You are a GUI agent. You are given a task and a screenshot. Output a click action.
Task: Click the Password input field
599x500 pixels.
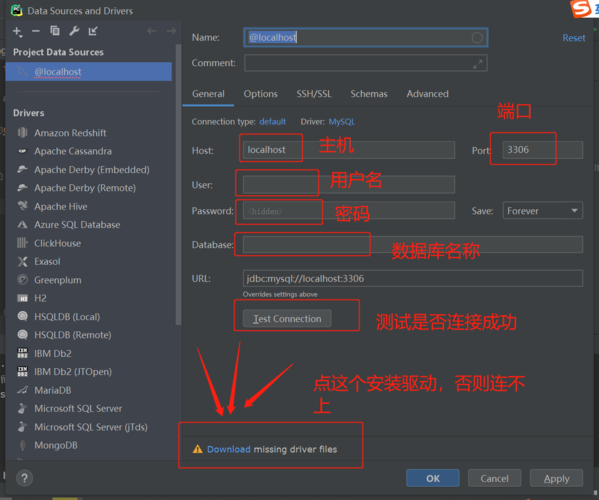(349, 211)
